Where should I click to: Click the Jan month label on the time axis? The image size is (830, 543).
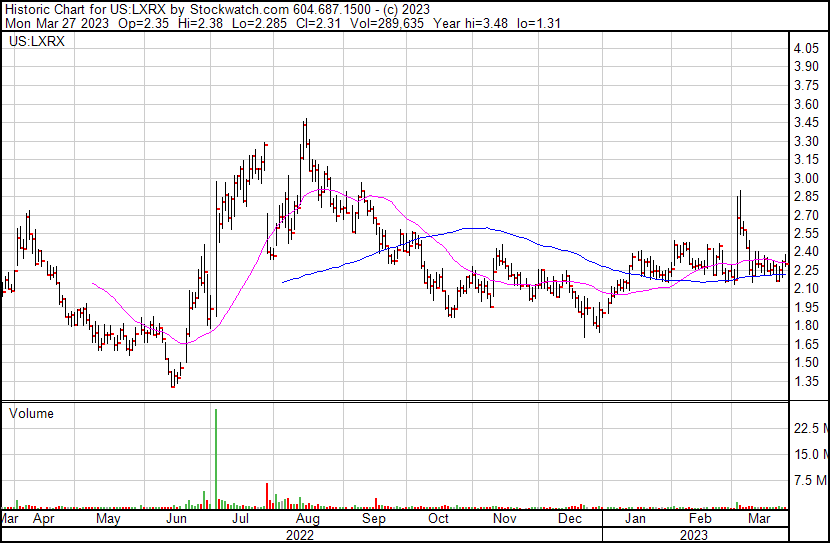coord(635,520)
